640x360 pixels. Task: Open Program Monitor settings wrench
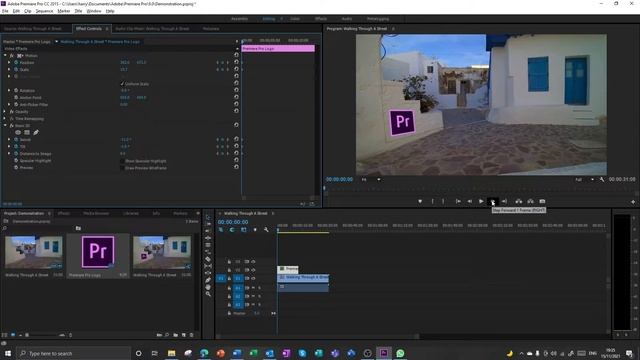click(602, 179)
